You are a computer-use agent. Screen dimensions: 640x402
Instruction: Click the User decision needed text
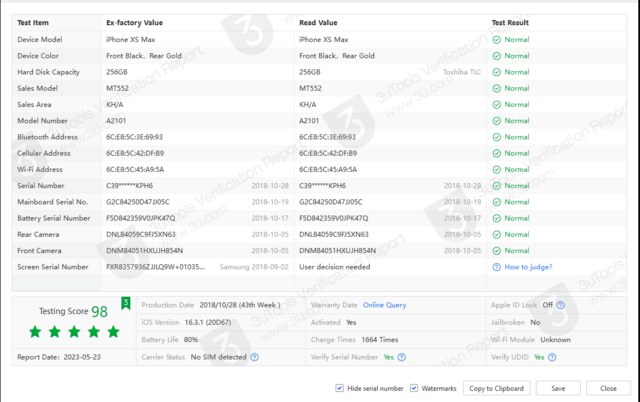[335, 267]
